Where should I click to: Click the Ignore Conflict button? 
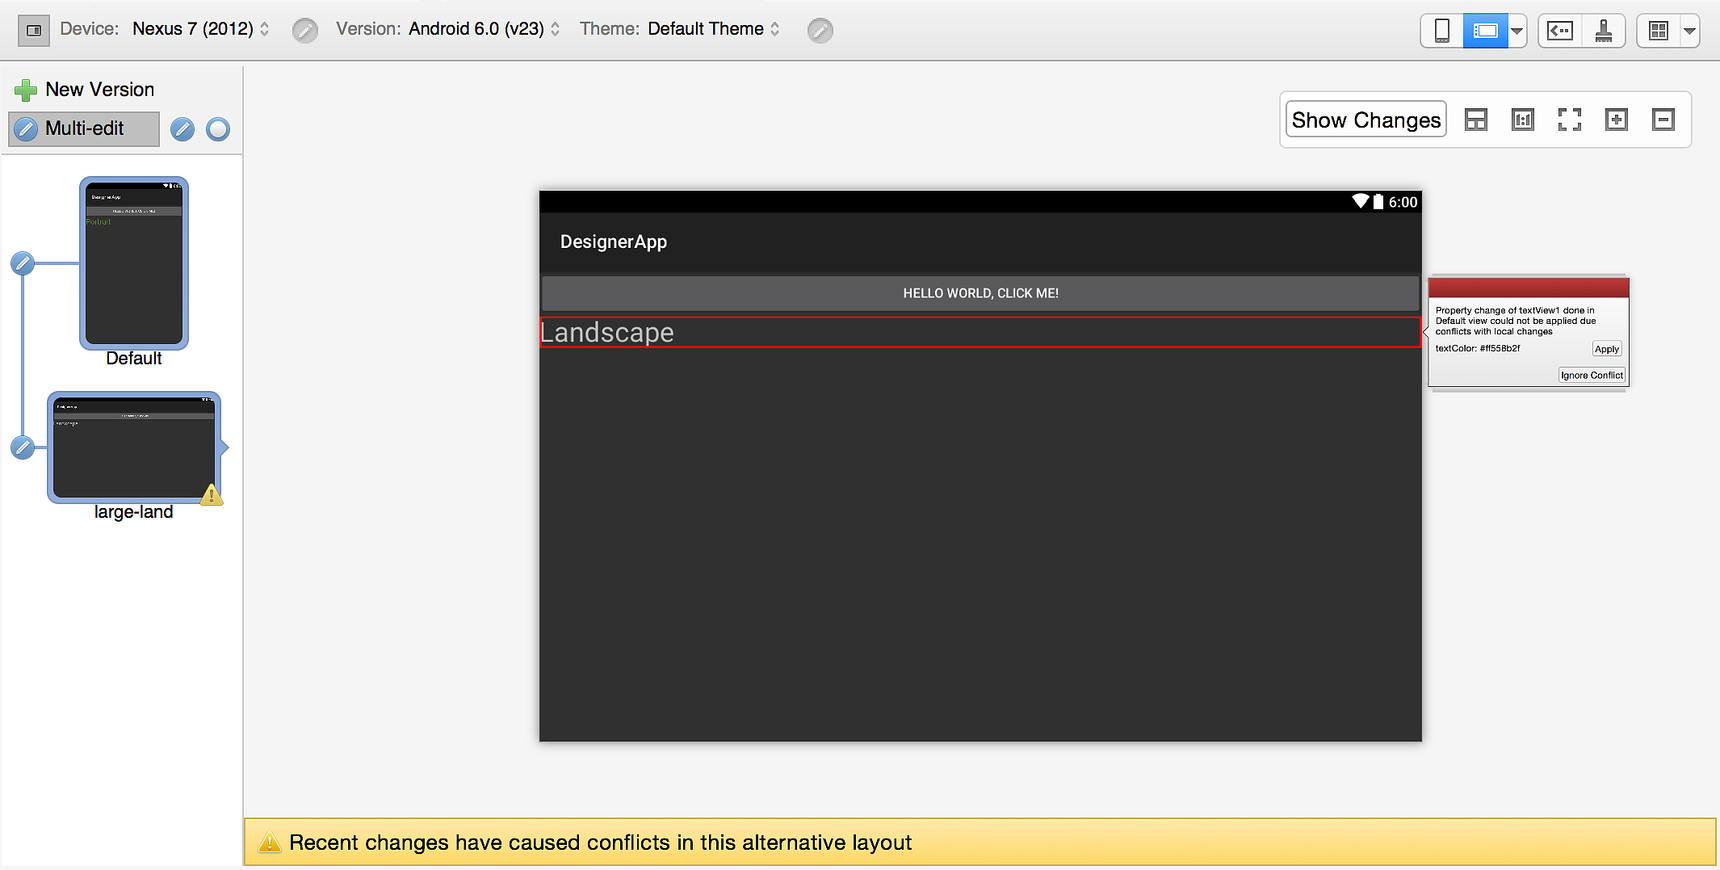coord(1592,375)
